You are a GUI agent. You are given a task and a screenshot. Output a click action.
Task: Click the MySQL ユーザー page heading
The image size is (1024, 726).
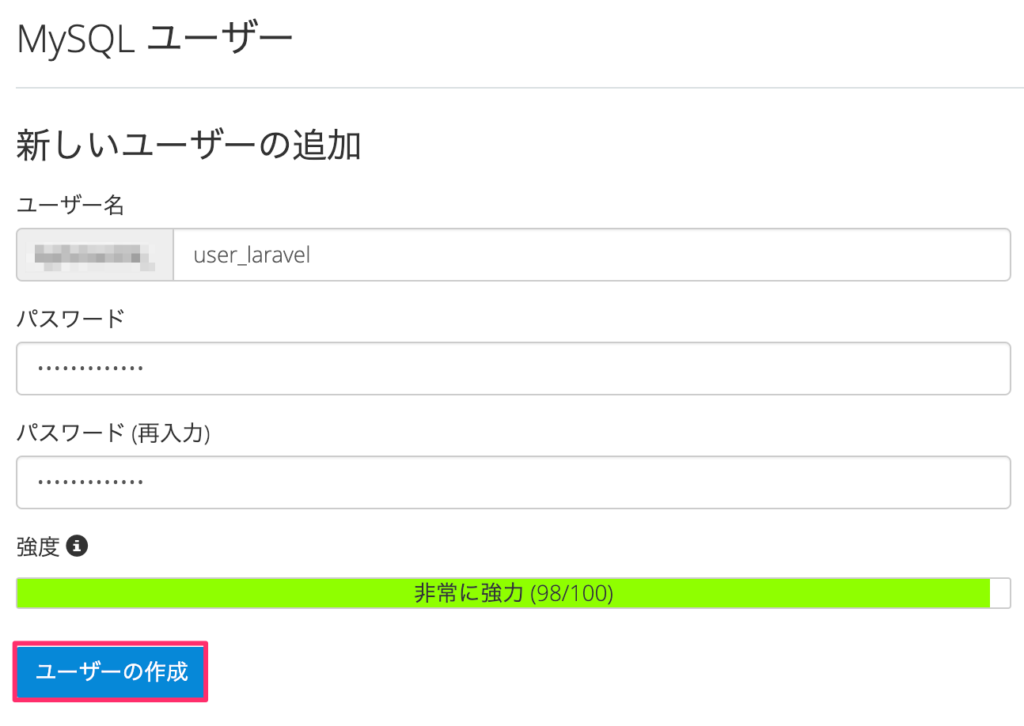(155, 39)
